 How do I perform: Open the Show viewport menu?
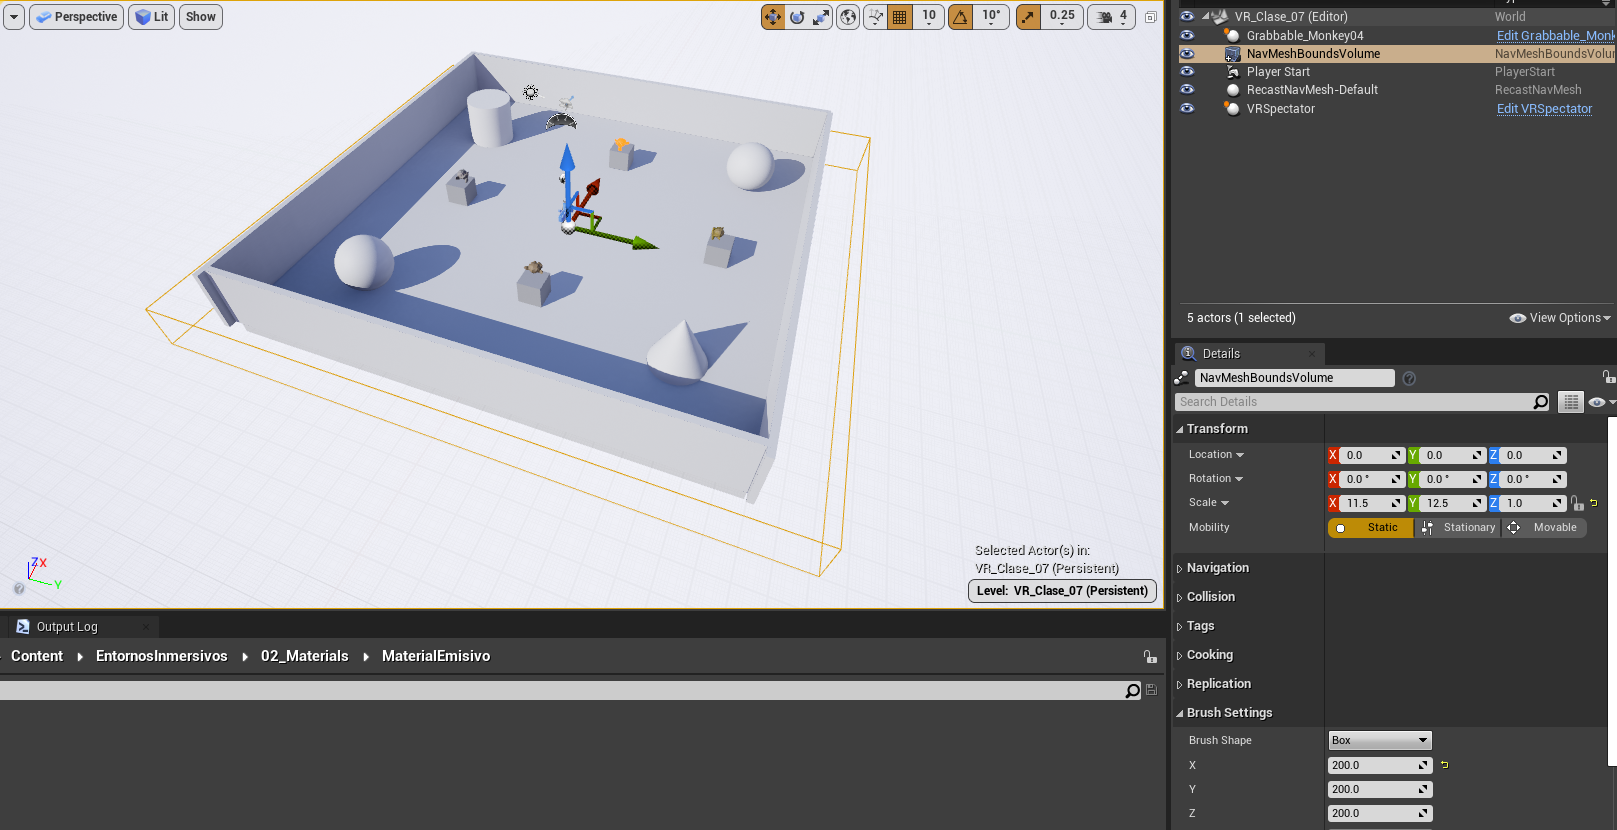pyautogui.click(x=200, y=17)
